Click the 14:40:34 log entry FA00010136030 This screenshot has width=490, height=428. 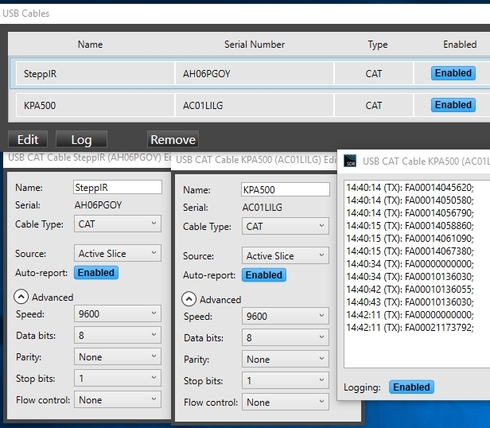tap(410, 277)
